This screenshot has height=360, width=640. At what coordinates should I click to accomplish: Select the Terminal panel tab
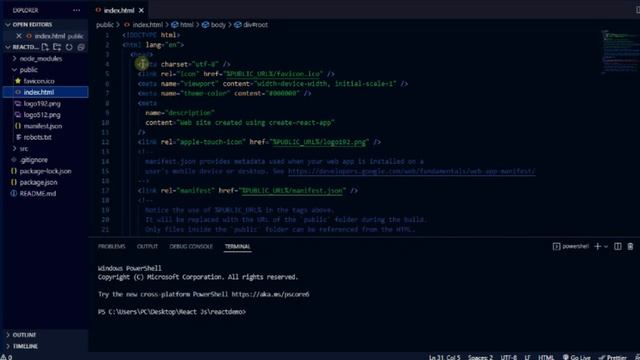point(237,247)
